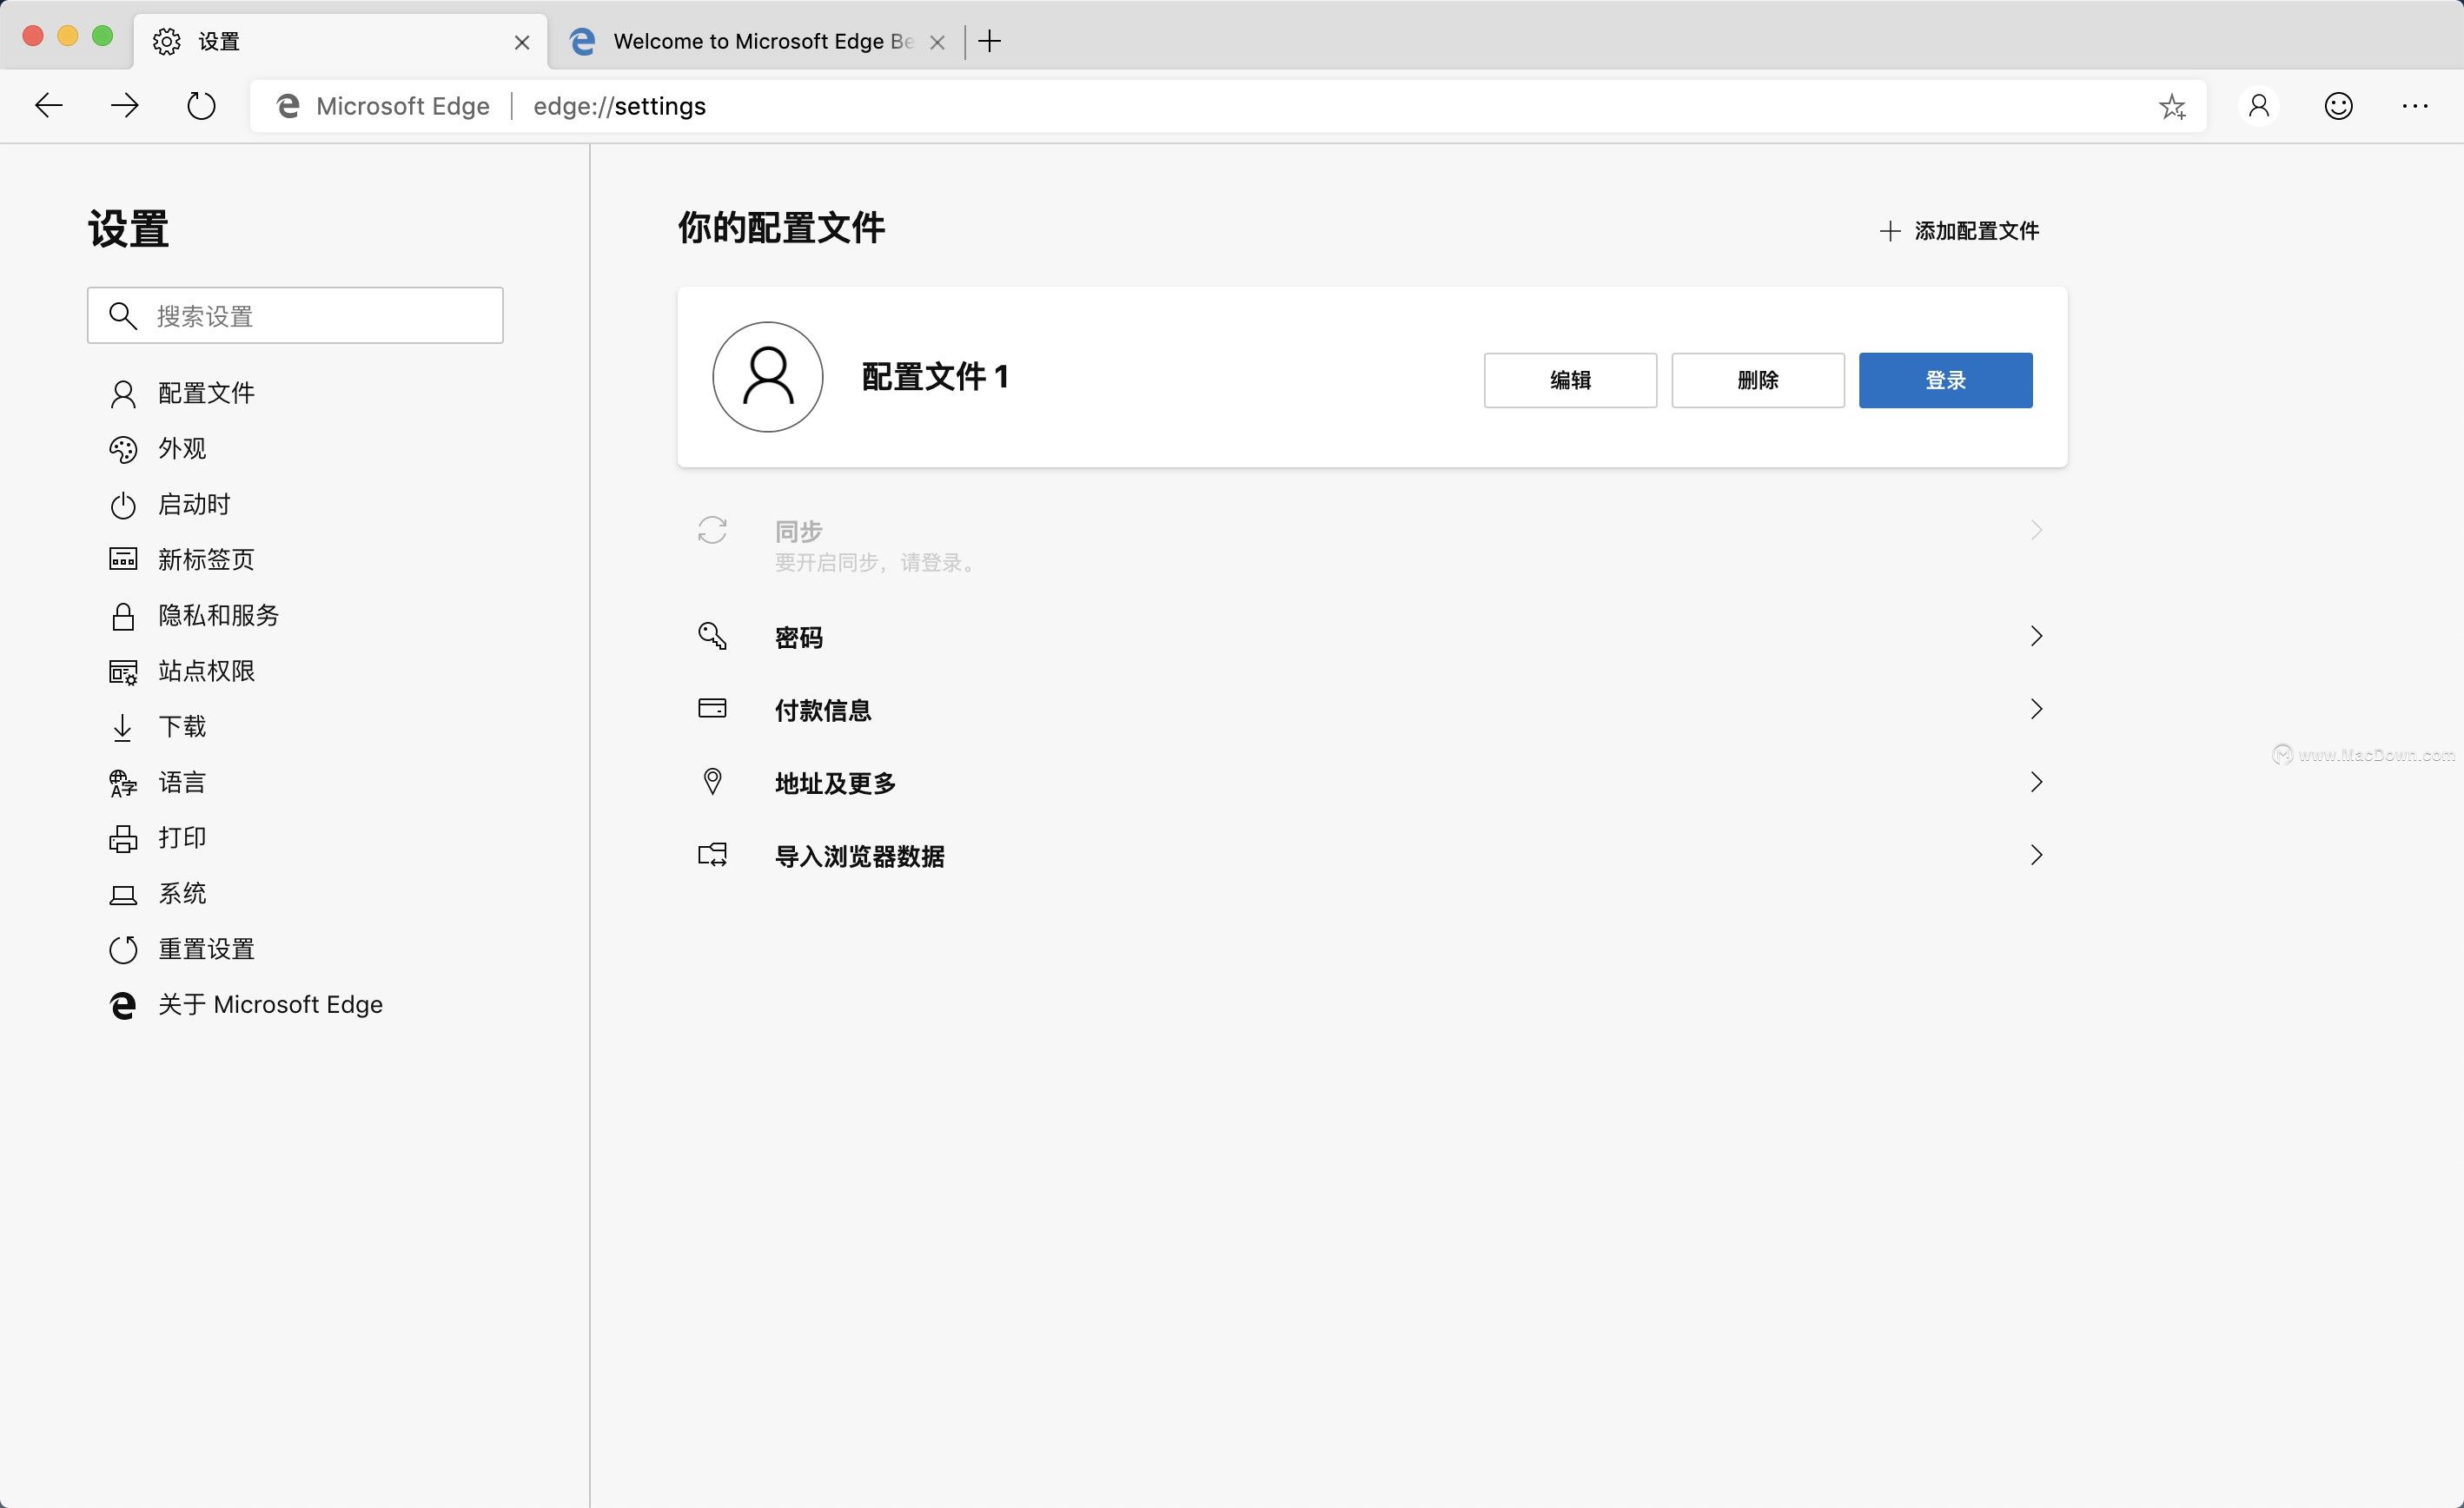
Task: Click the smiley feedback icon
Action: tap(2338, 106)
